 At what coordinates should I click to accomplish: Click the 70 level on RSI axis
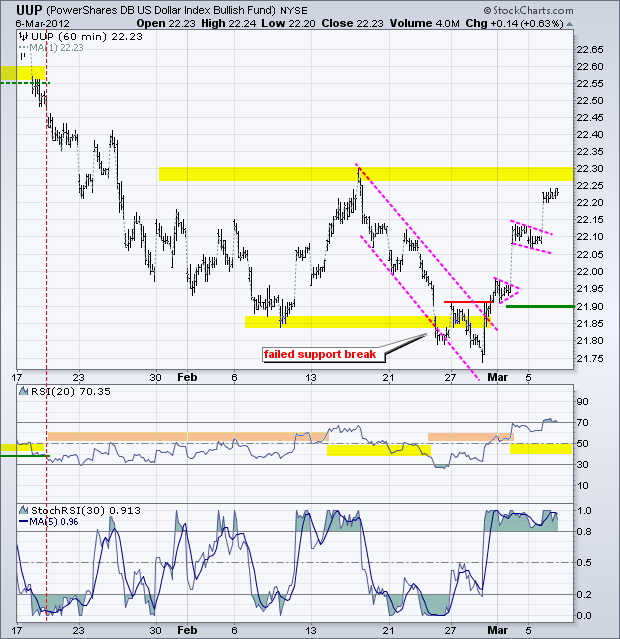(582, 423)
